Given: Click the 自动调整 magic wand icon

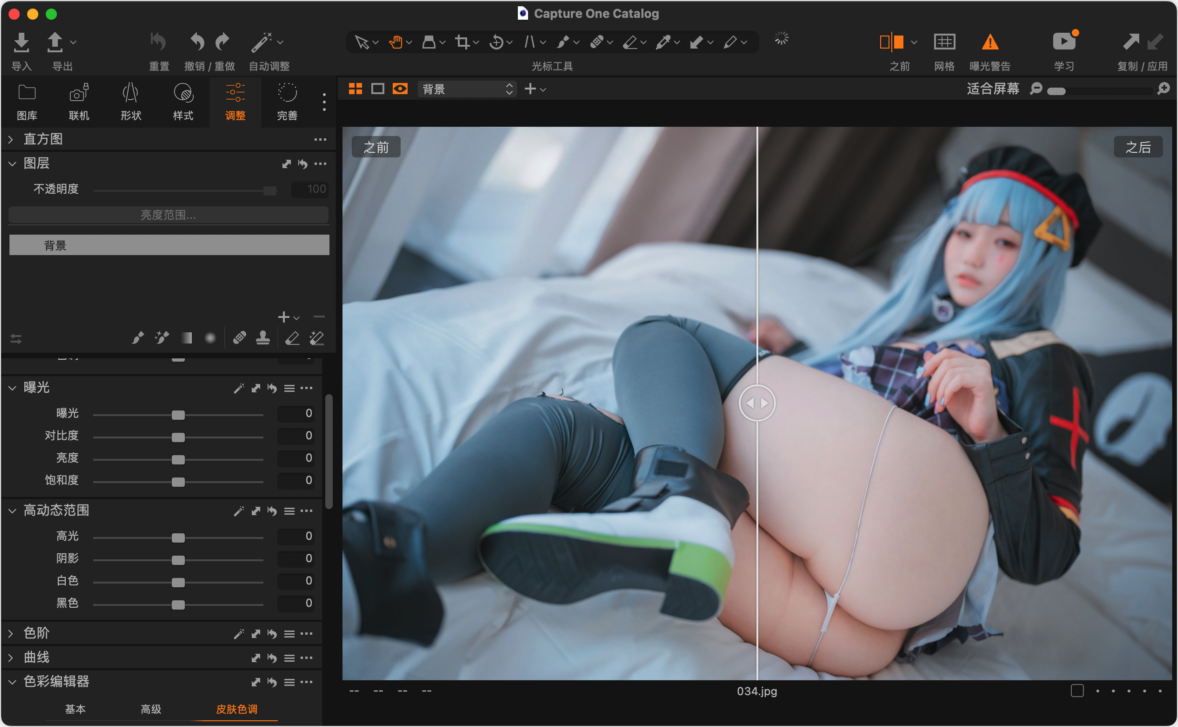Looking at the screenshot, I should [261, 42].
